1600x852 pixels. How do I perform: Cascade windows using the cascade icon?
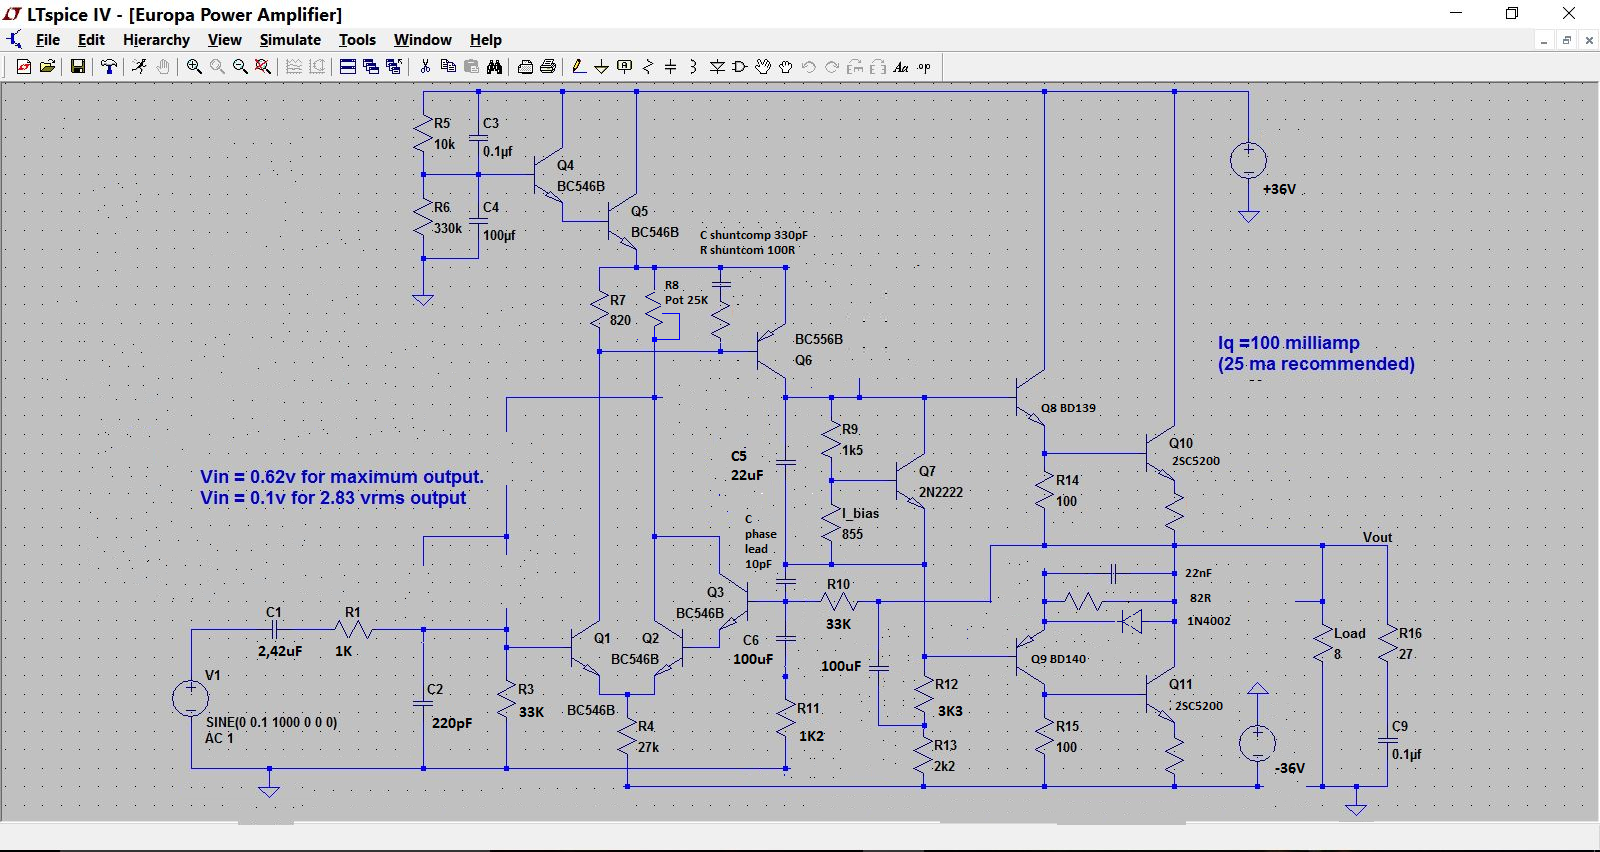point(371,67)
